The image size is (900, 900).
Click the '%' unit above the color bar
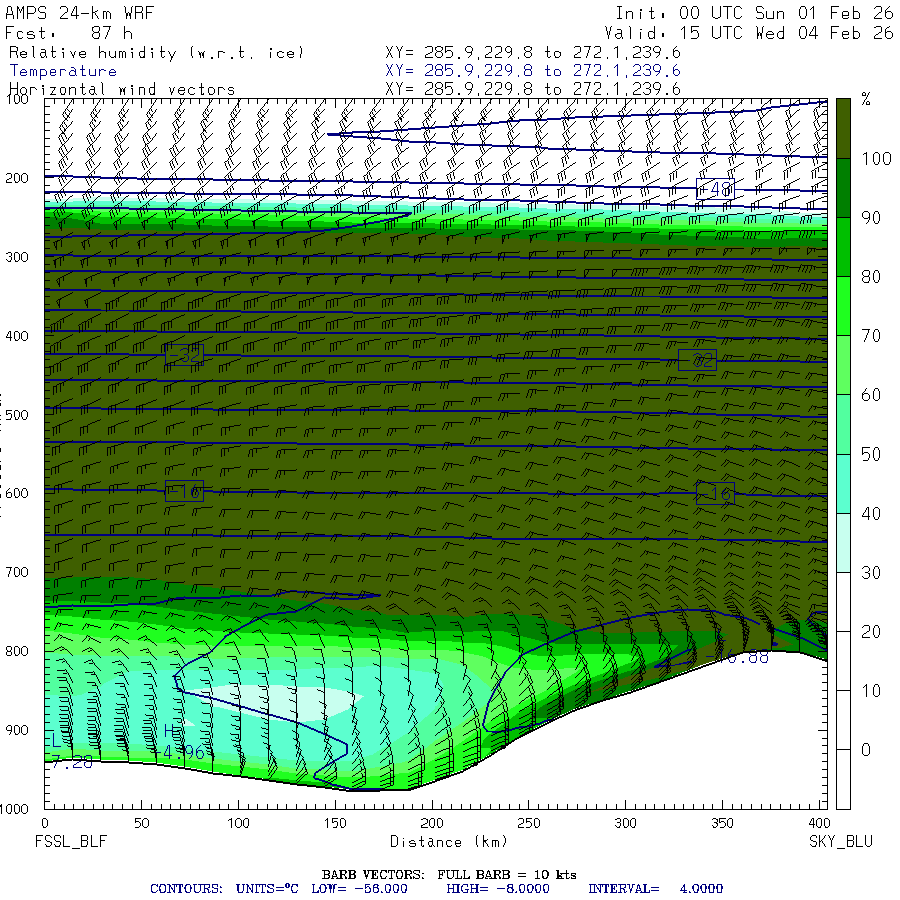[x=866, y=100]
